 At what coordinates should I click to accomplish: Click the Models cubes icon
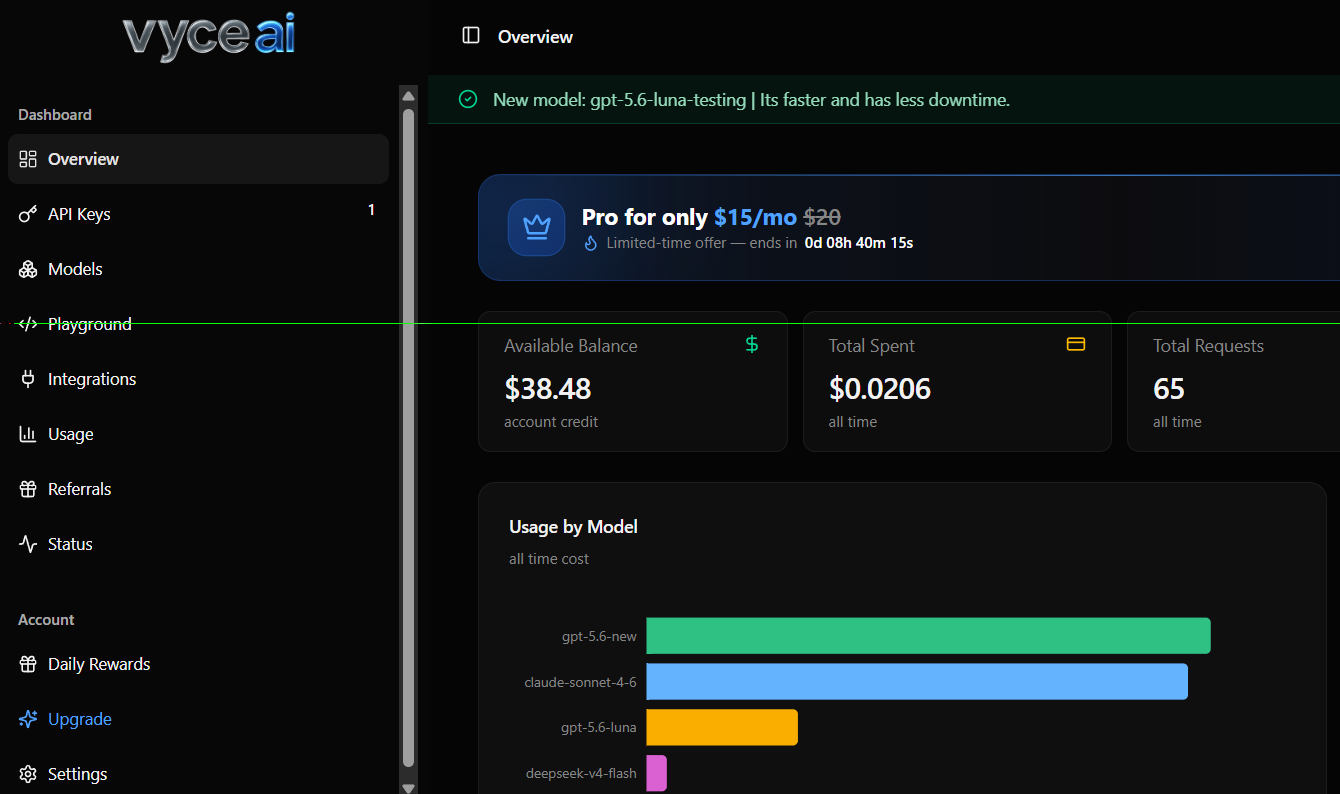tap(28, 269)
